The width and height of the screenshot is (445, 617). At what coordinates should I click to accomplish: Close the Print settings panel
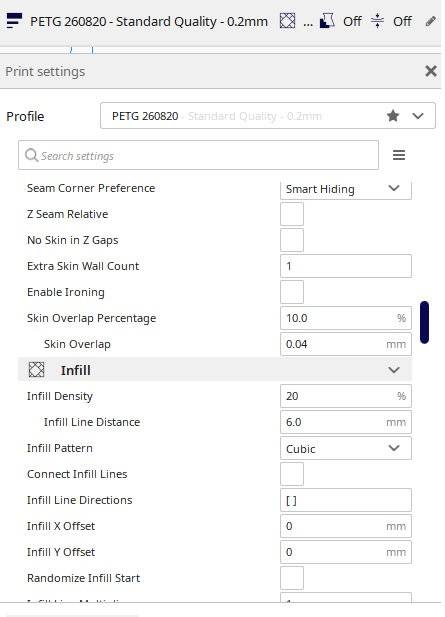pos(431,71)
